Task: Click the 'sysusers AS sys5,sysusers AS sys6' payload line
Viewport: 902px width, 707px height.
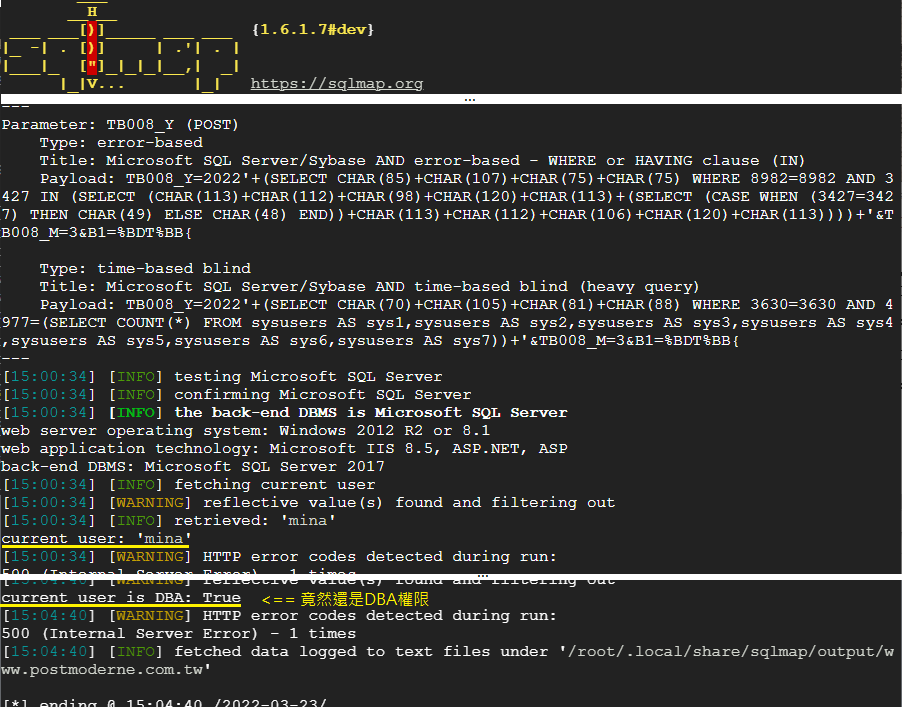Action: coord(370,341)
